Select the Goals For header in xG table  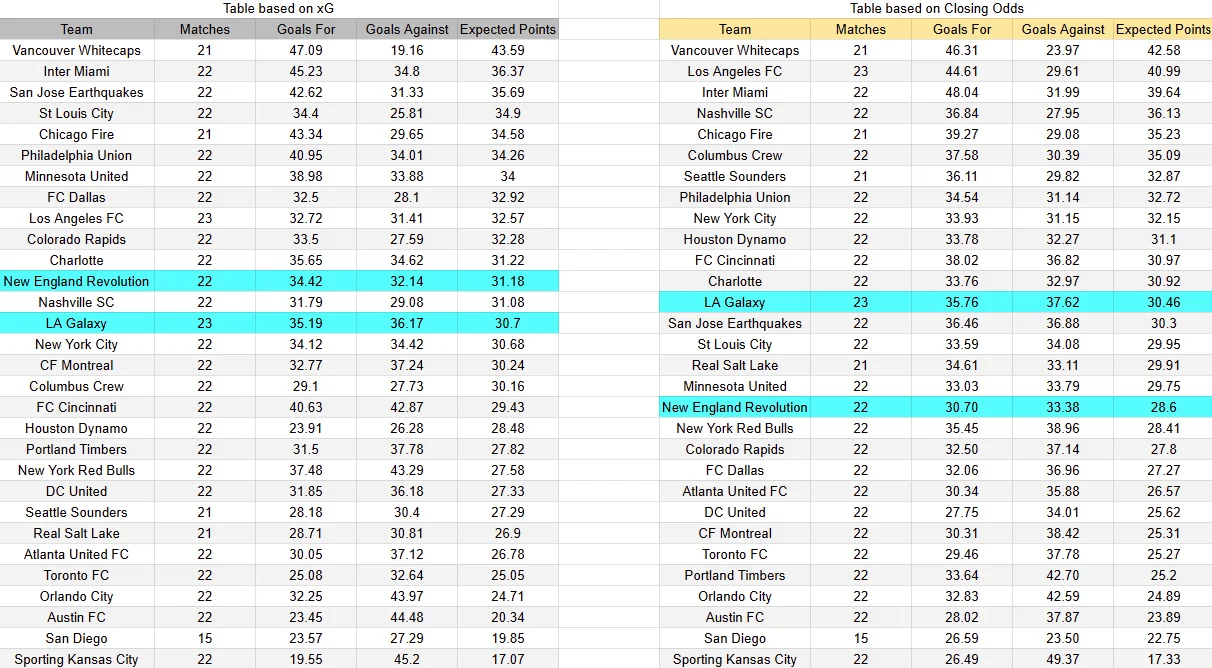(307, 29)
